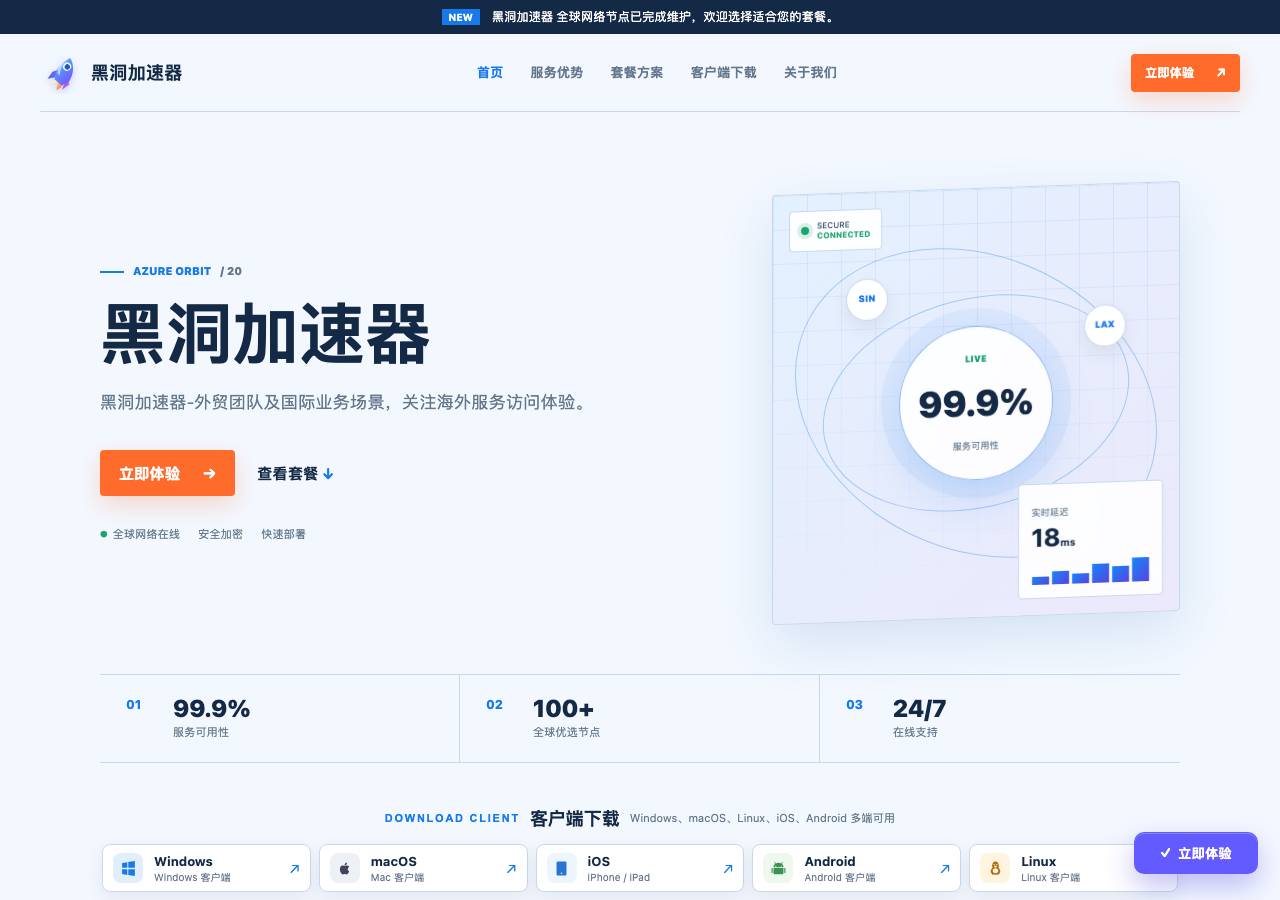Click the DOWNLOAD CLIENT heading label
The height and width of the screenshot is (900, 1280).
click(452, 818)
